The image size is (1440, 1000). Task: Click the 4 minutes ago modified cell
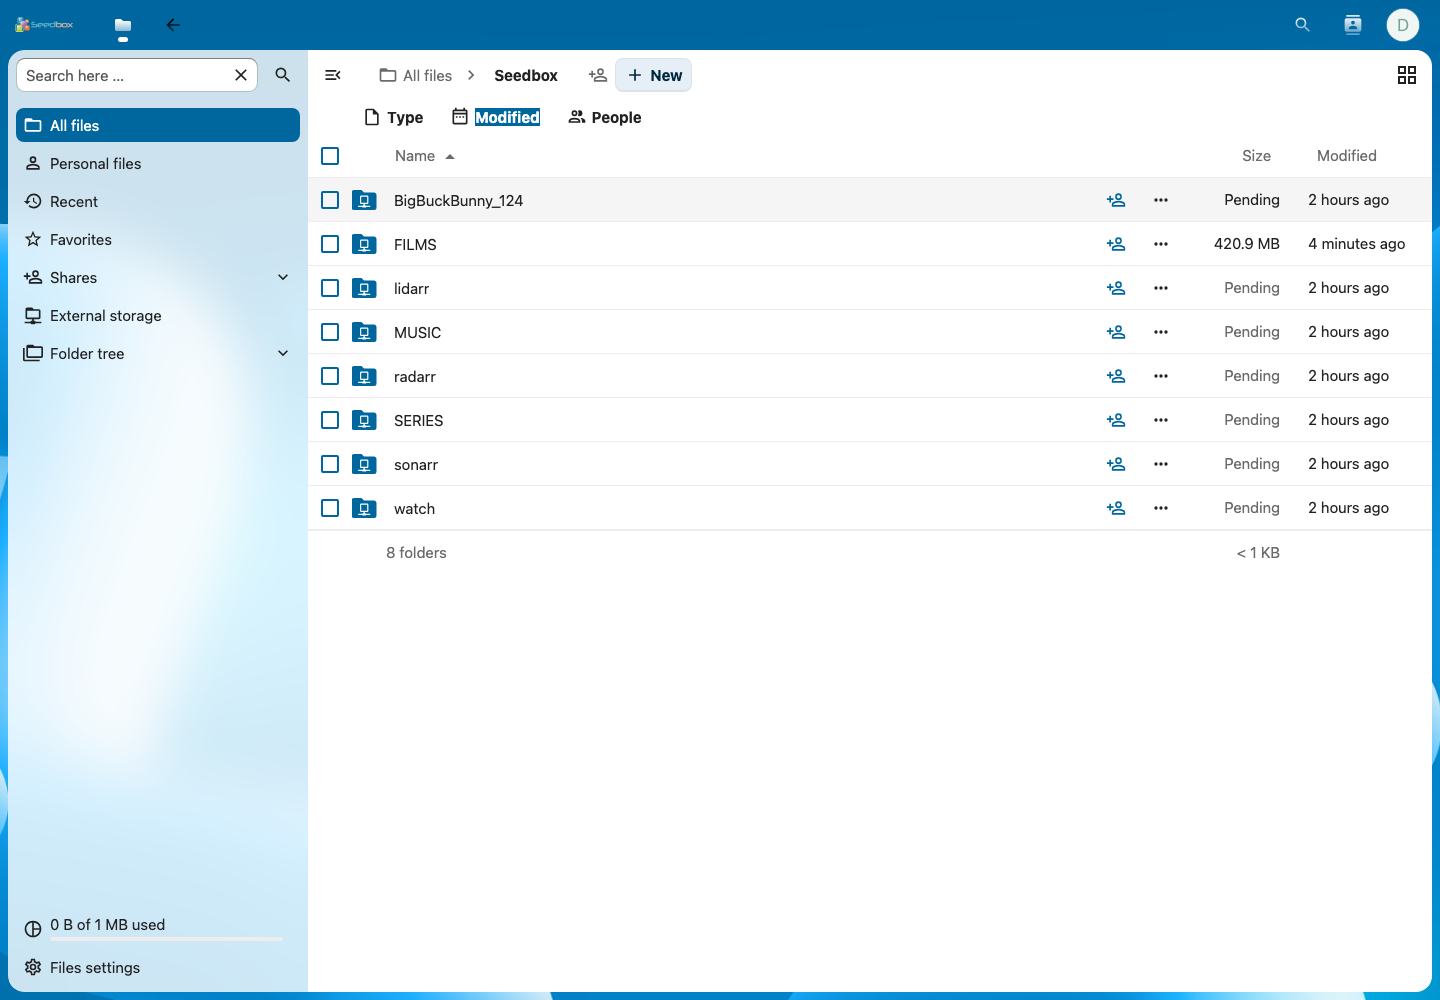point(1356,244)
